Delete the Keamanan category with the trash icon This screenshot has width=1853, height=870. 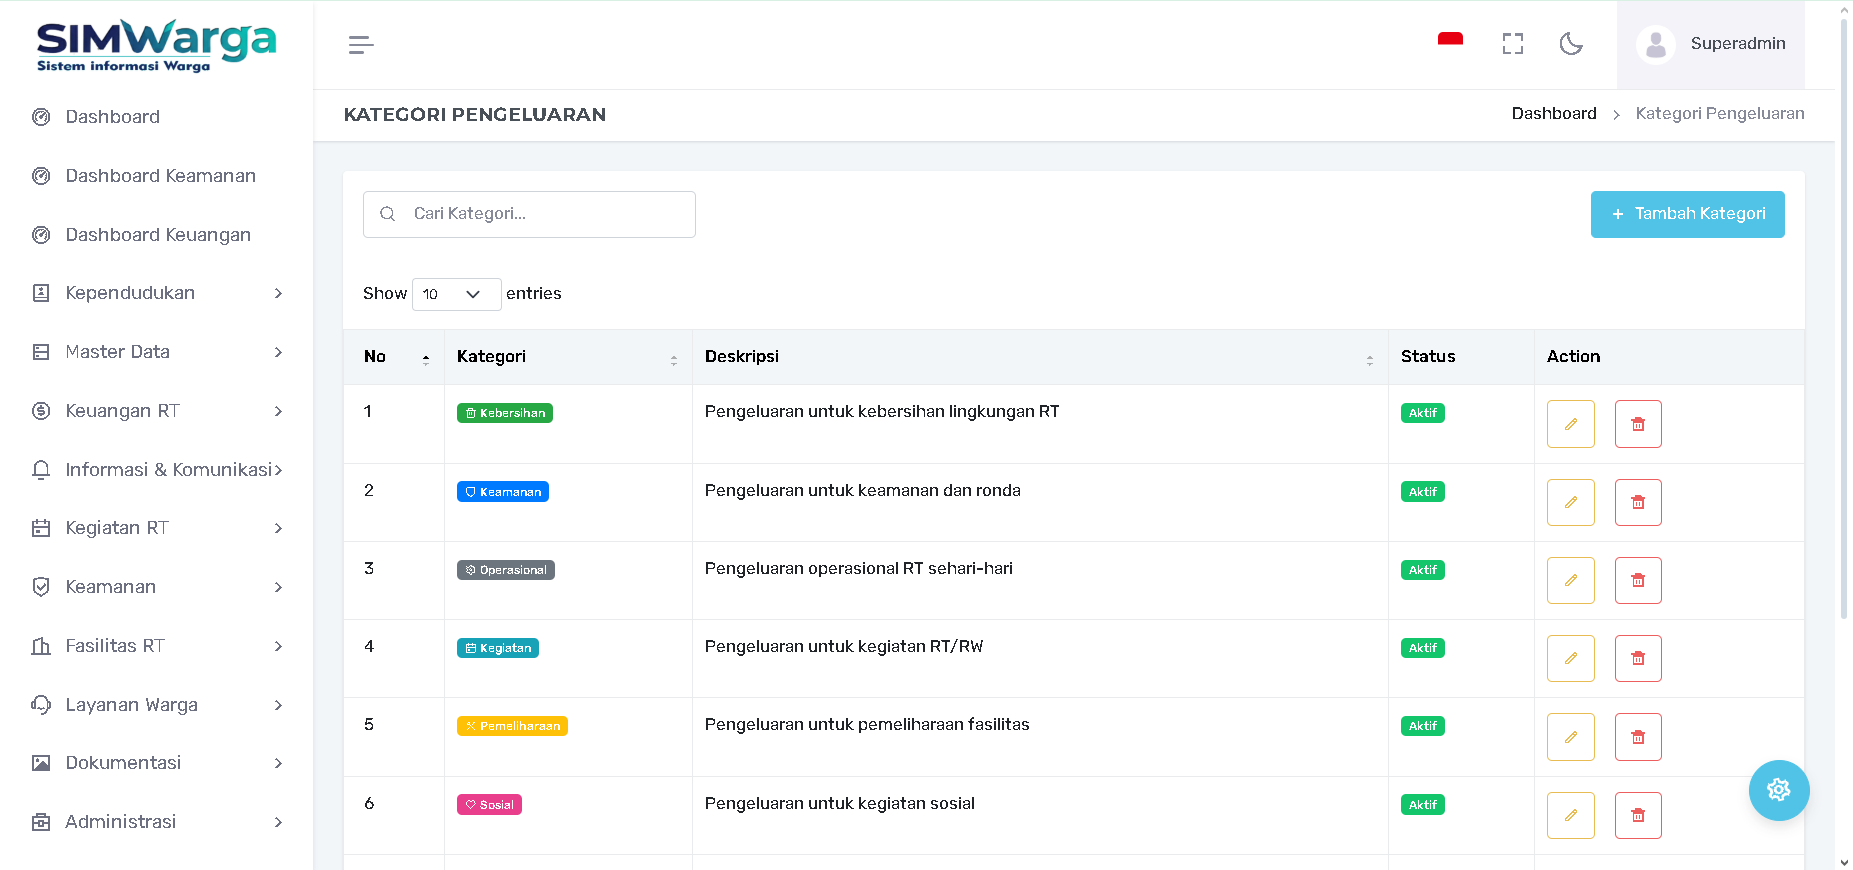1637,503
